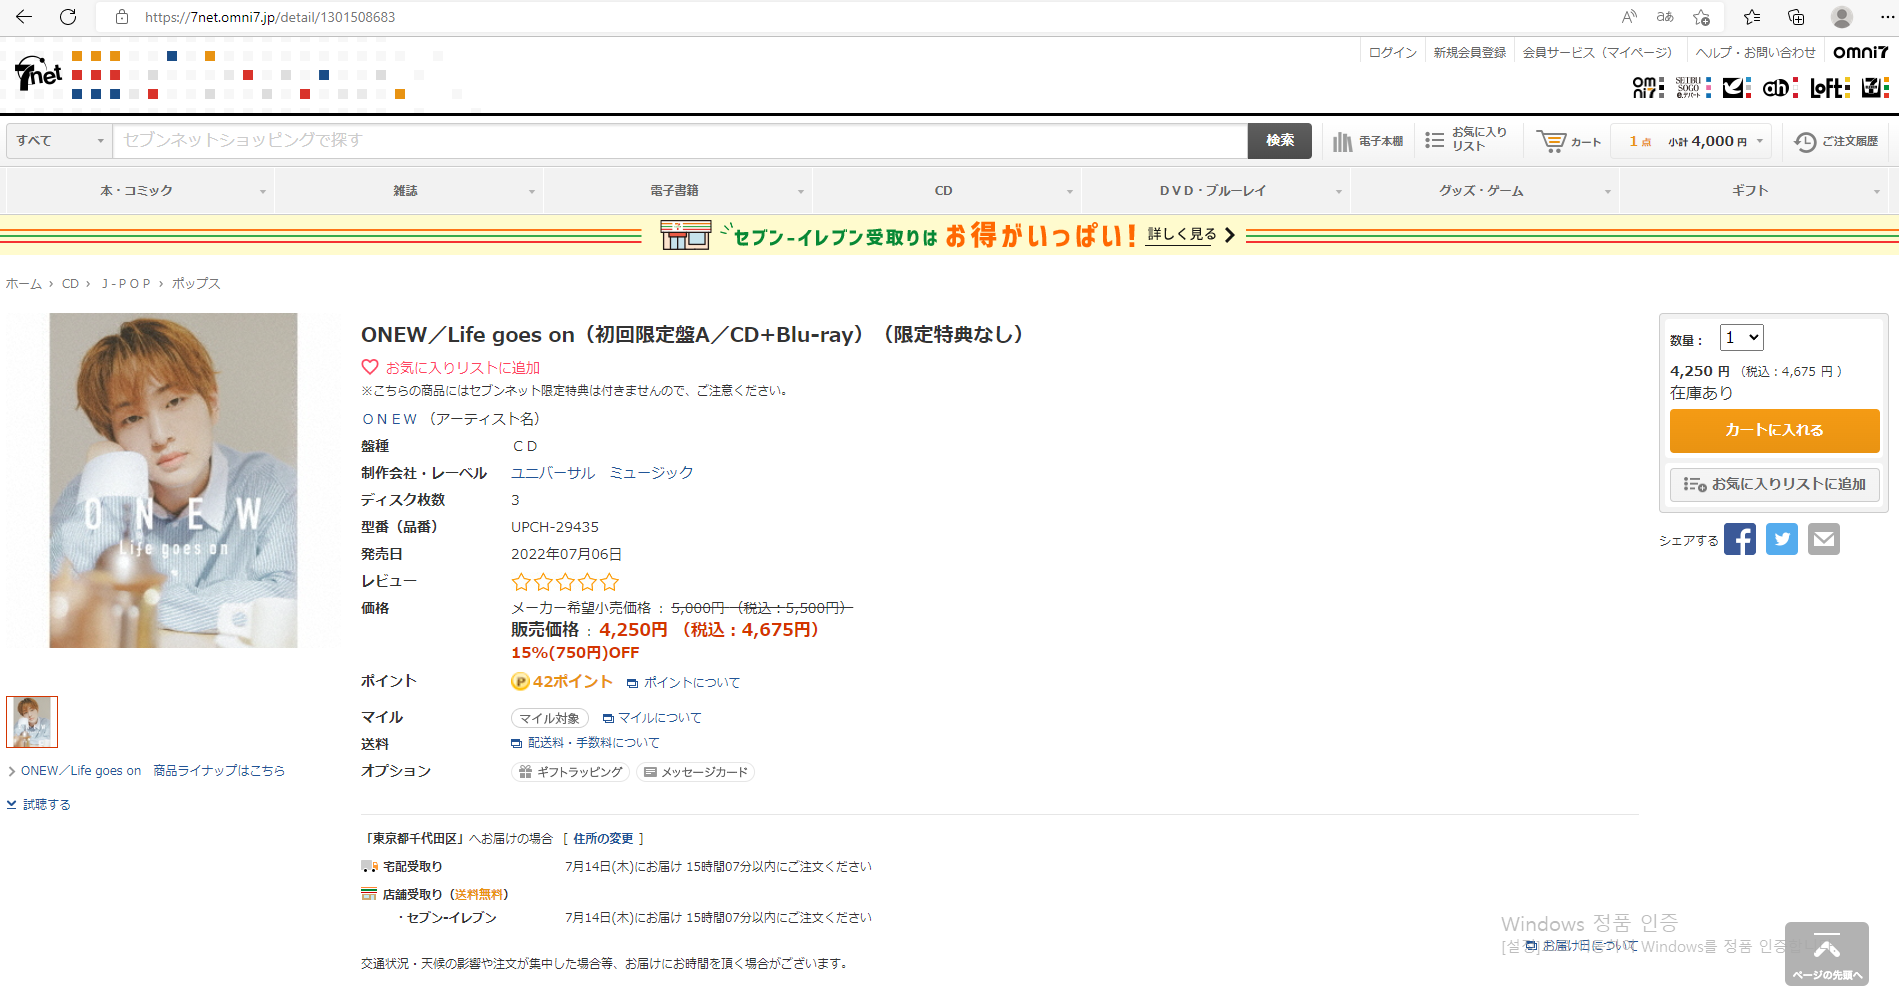Click the page-top arrow button
Viewport: 1899px width, 1005px height.
(1827, 954)
